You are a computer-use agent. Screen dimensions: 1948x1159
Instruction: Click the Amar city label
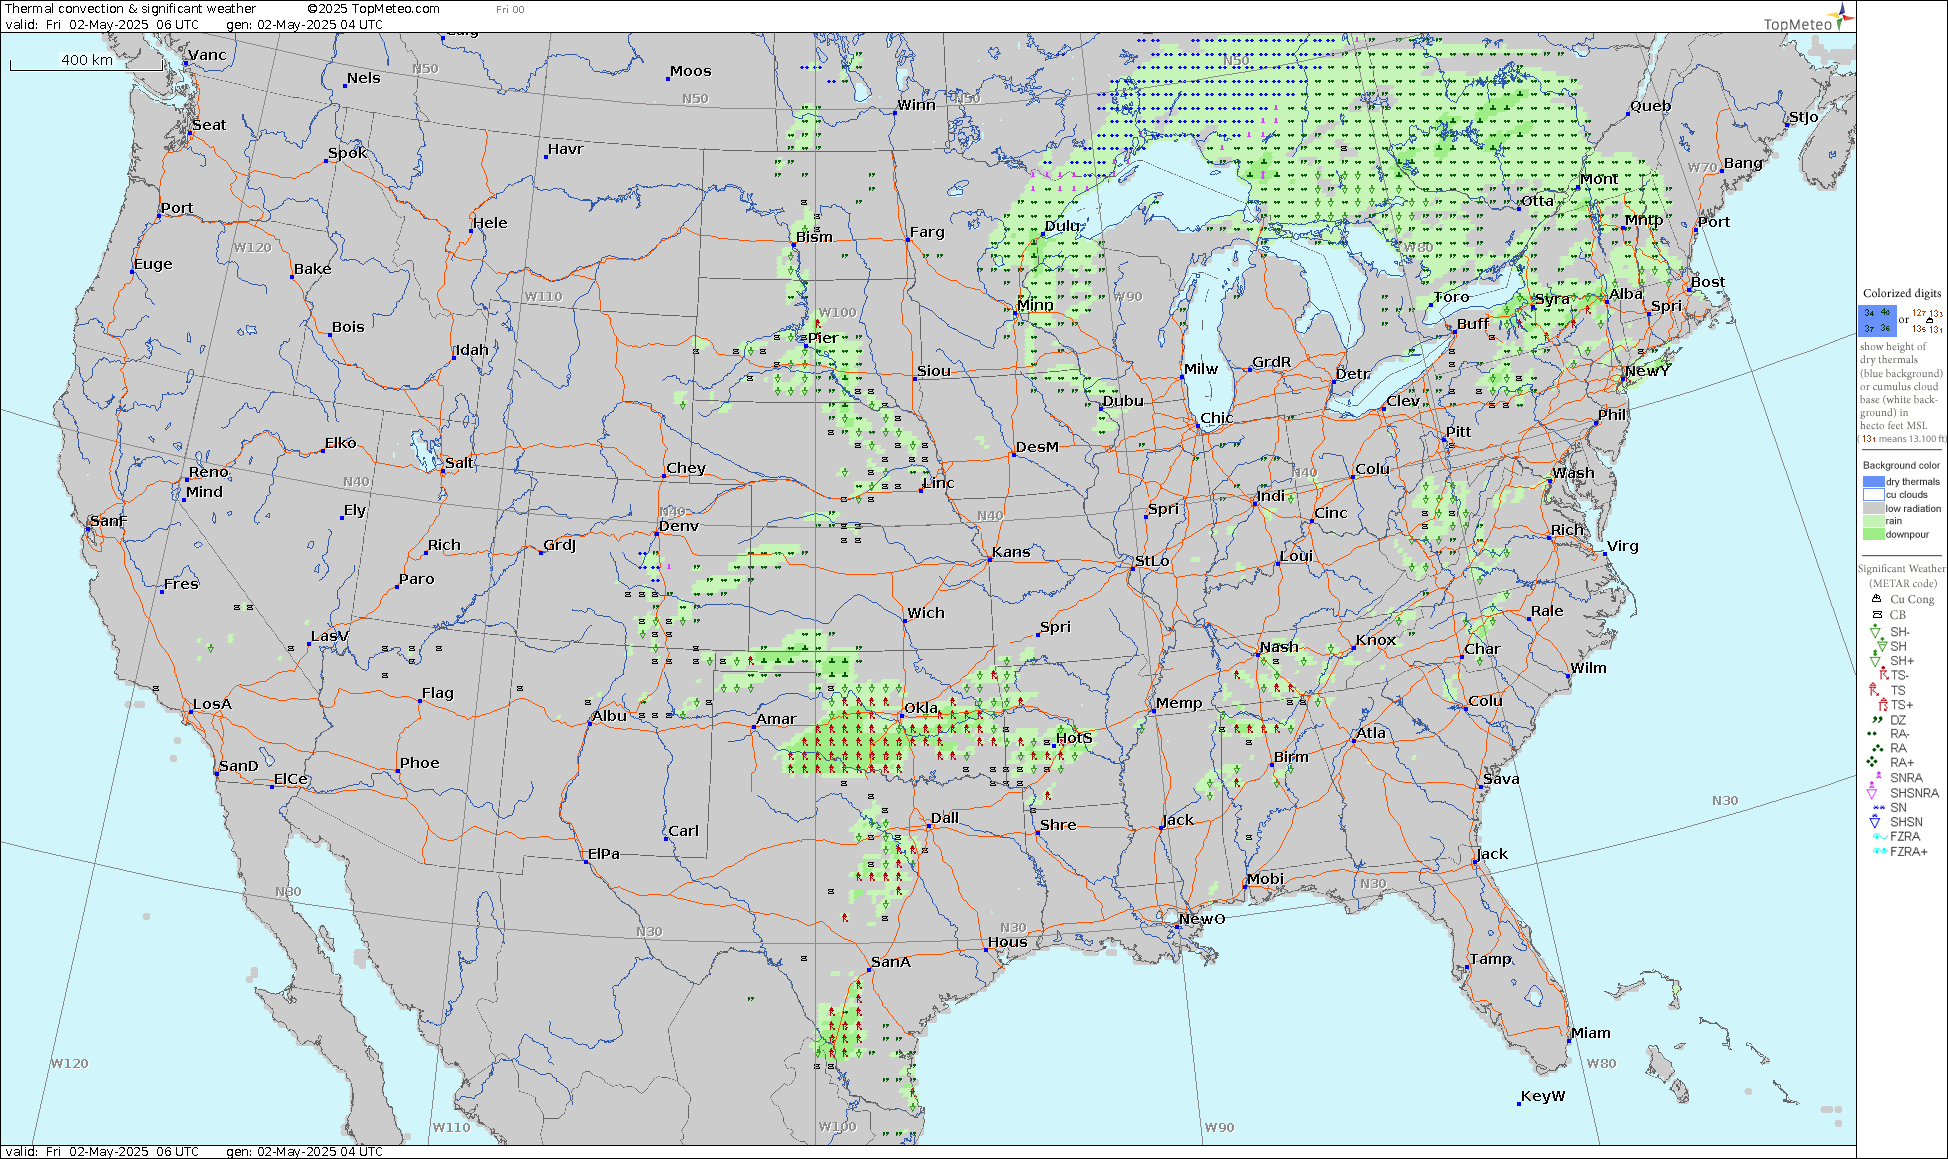pos(776,718)
